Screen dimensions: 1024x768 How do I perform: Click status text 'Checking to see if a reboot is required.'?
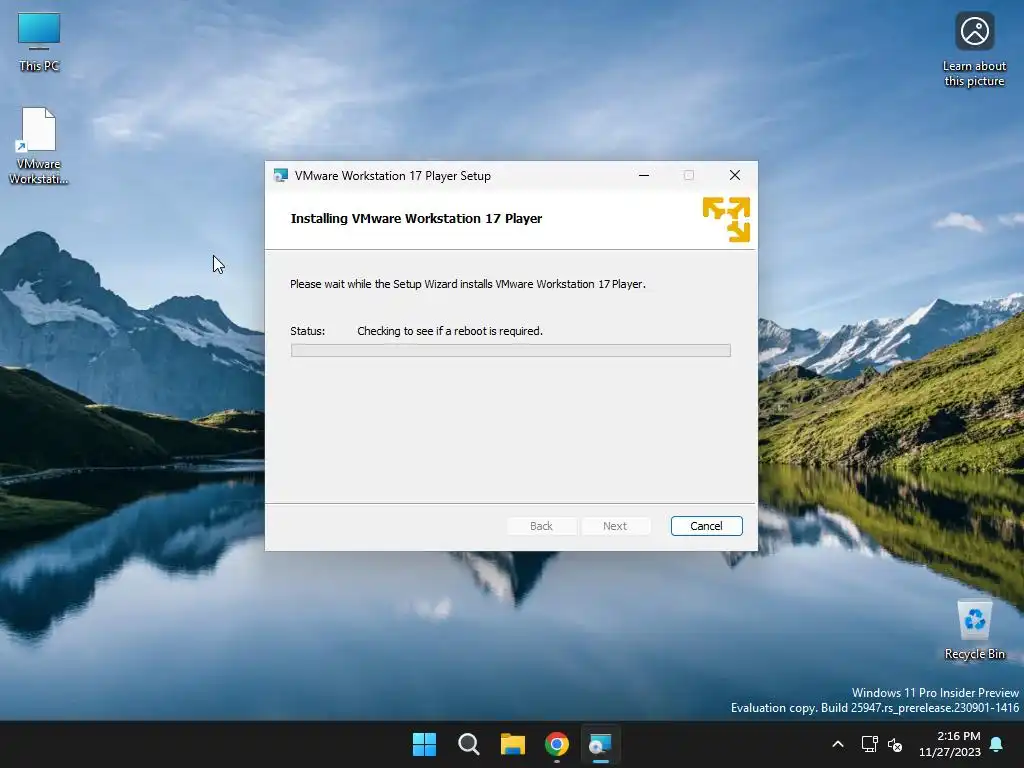[x=450, y=331]
